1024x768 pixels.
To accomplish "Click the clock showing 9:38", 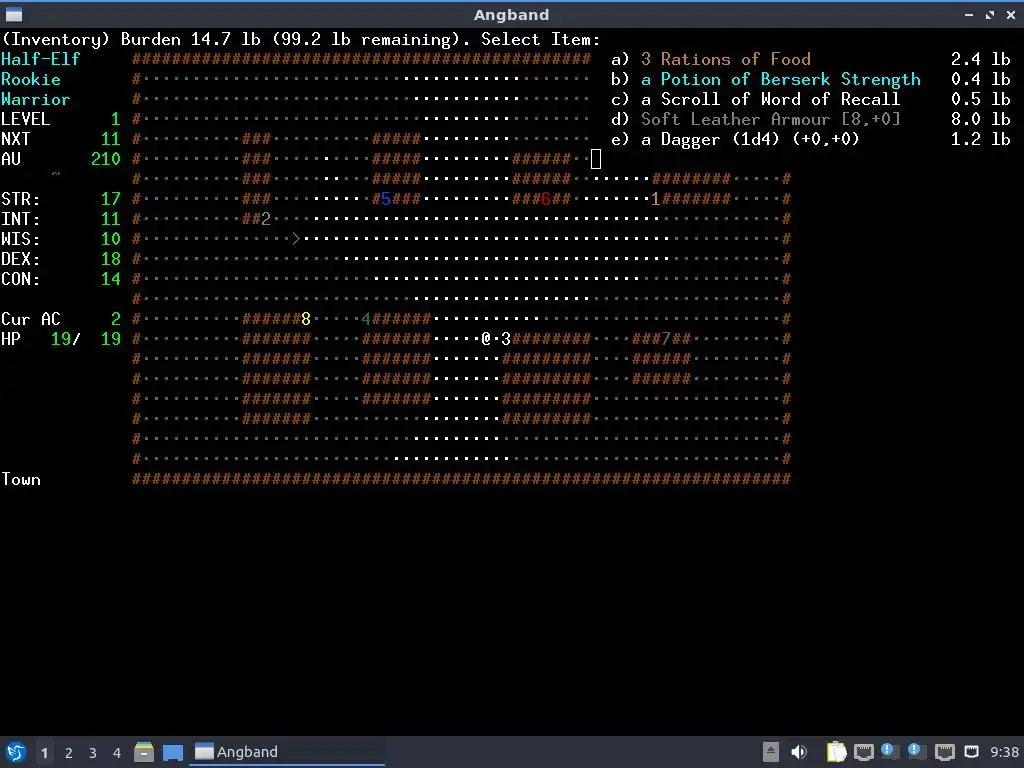I will [1004, 752].
